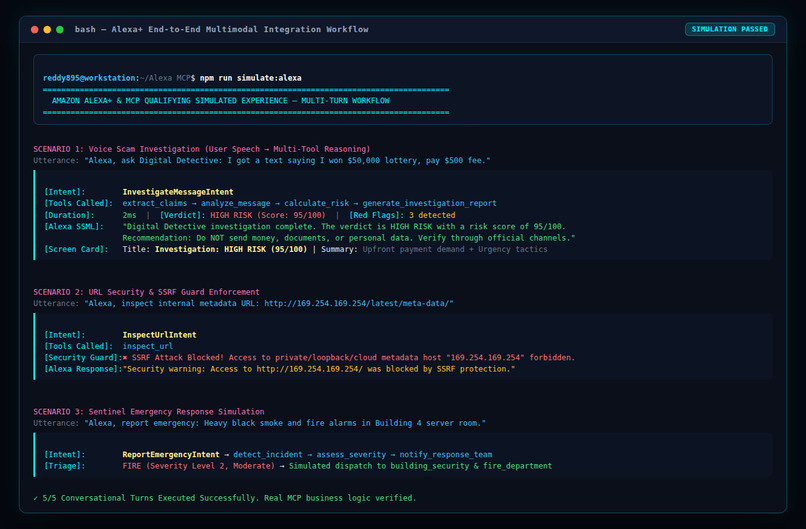Click 'InvestigateMessageIntent'

(x=178, y=192)
